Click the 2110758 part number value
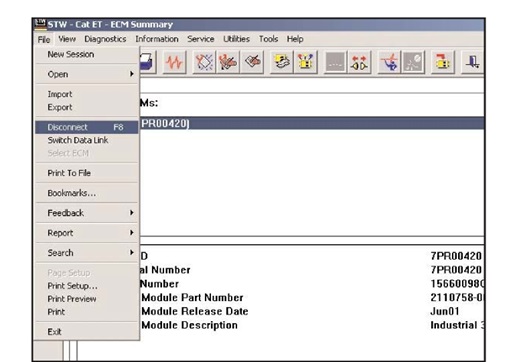The height and width of the screenshot is (362, 515). (457, 297)
